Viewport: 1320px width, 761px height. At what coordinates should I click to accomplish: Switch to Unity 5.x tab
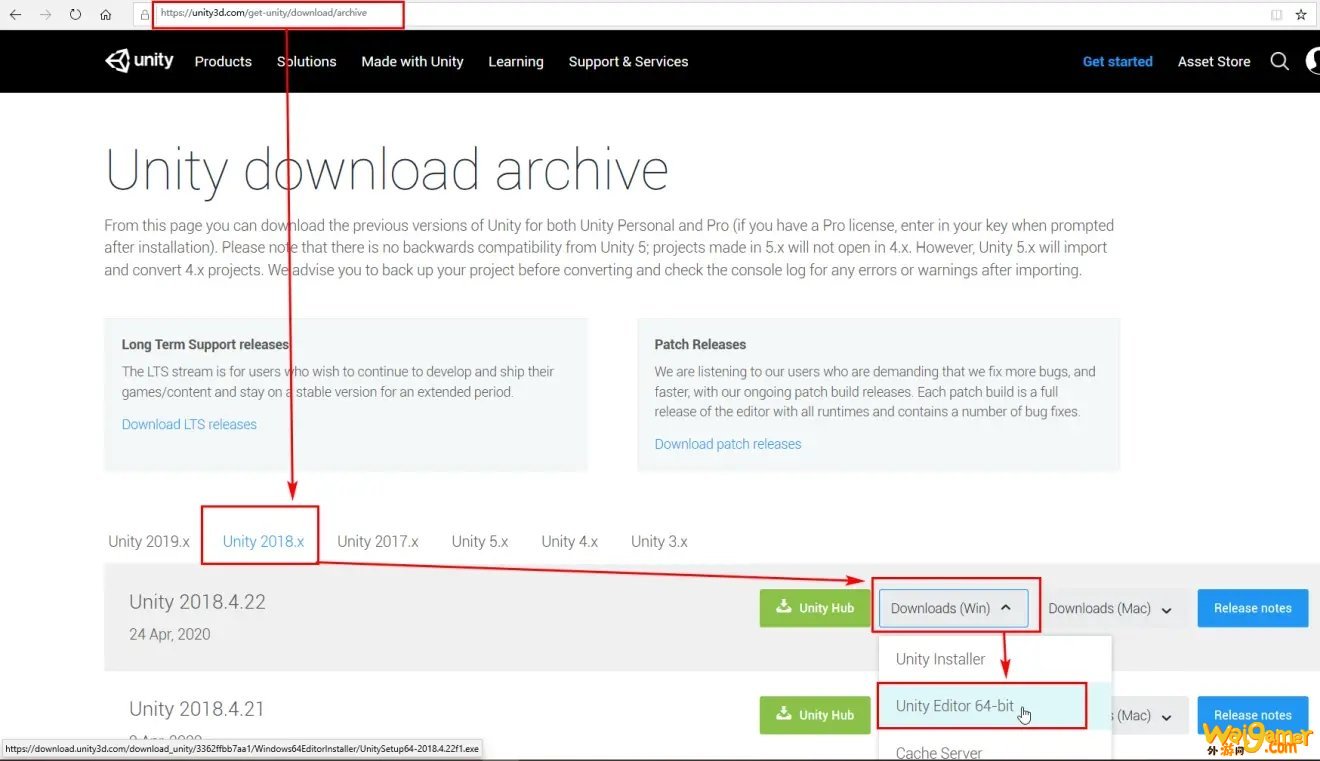pyautogui.click(x=480, y=541)
